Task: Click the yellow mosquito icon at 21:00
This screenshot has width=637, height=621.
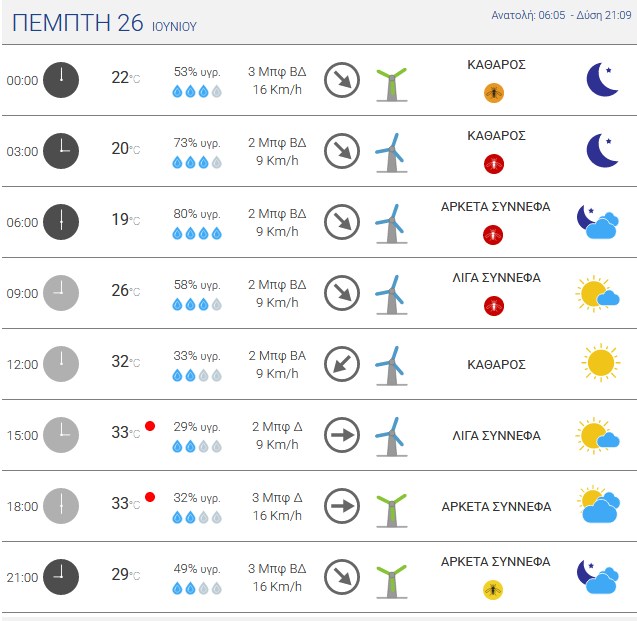Action: [493, 590]
